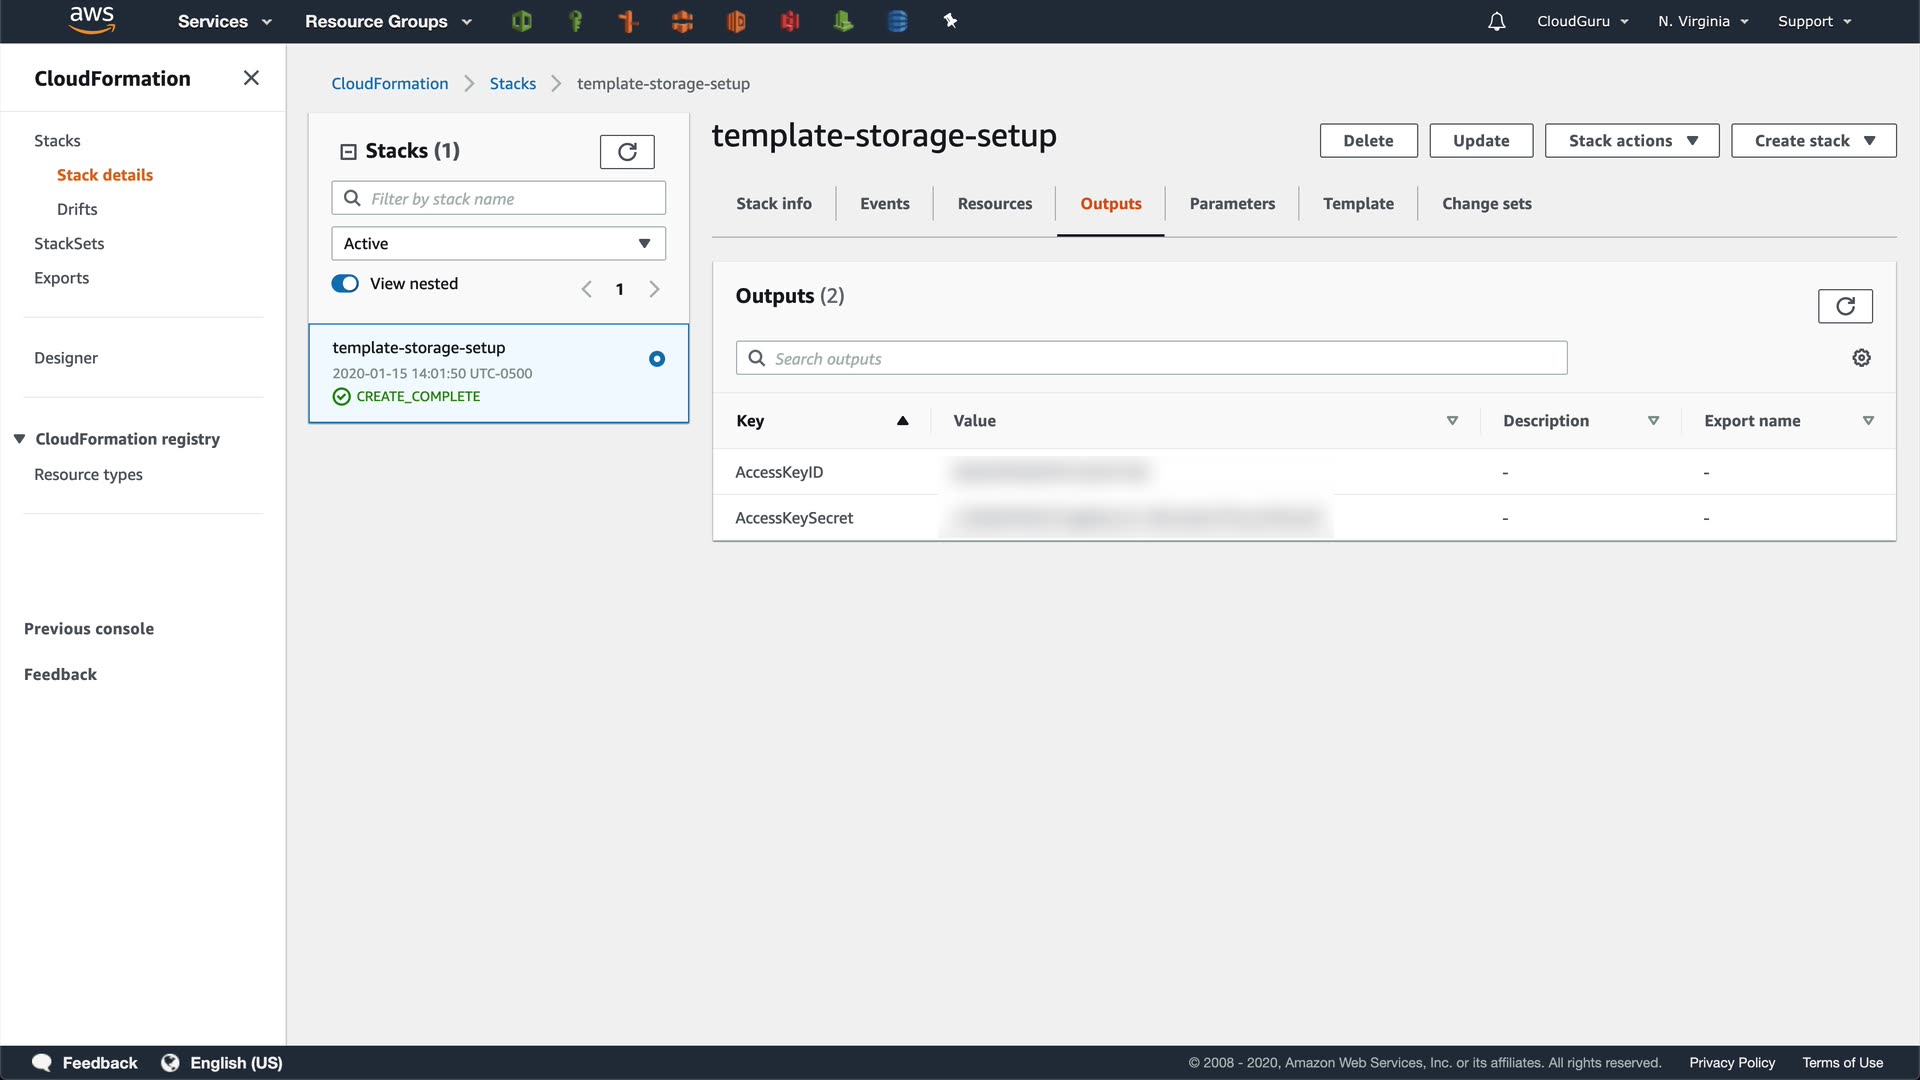Image resolution: width=1920 pixels, height=1080 pixels.
Task: Select the template-storage-setup stack radio button
Action: (x=657, y=359)
